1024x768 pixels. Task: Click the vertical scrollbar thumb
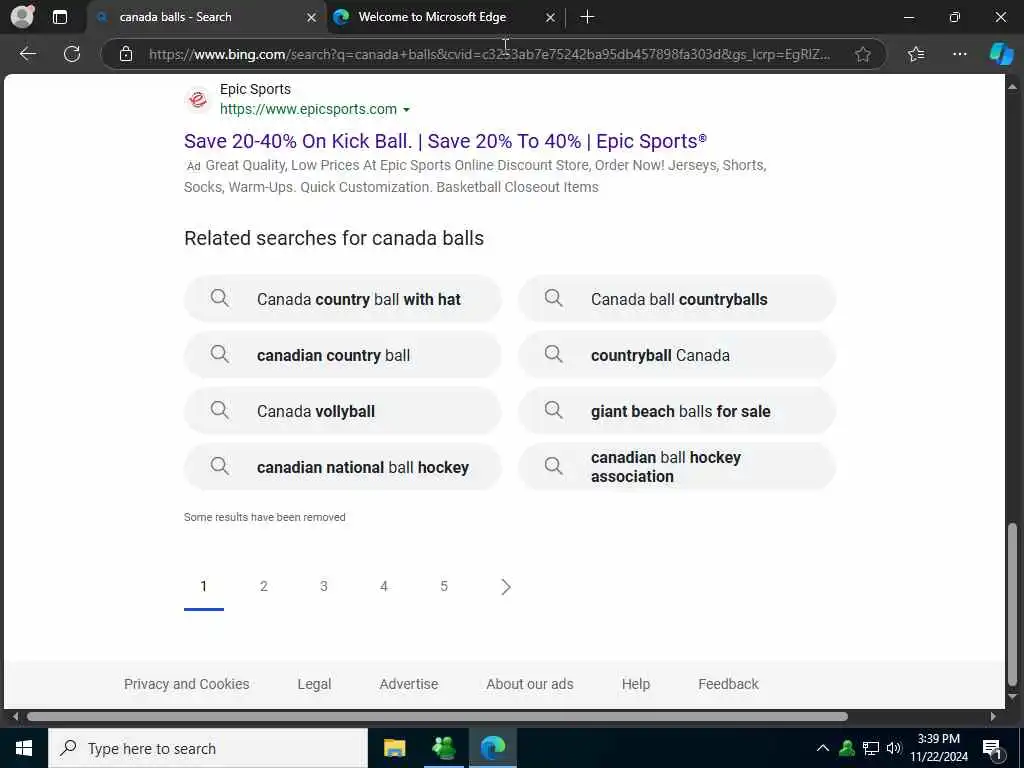click(1012, 604)
